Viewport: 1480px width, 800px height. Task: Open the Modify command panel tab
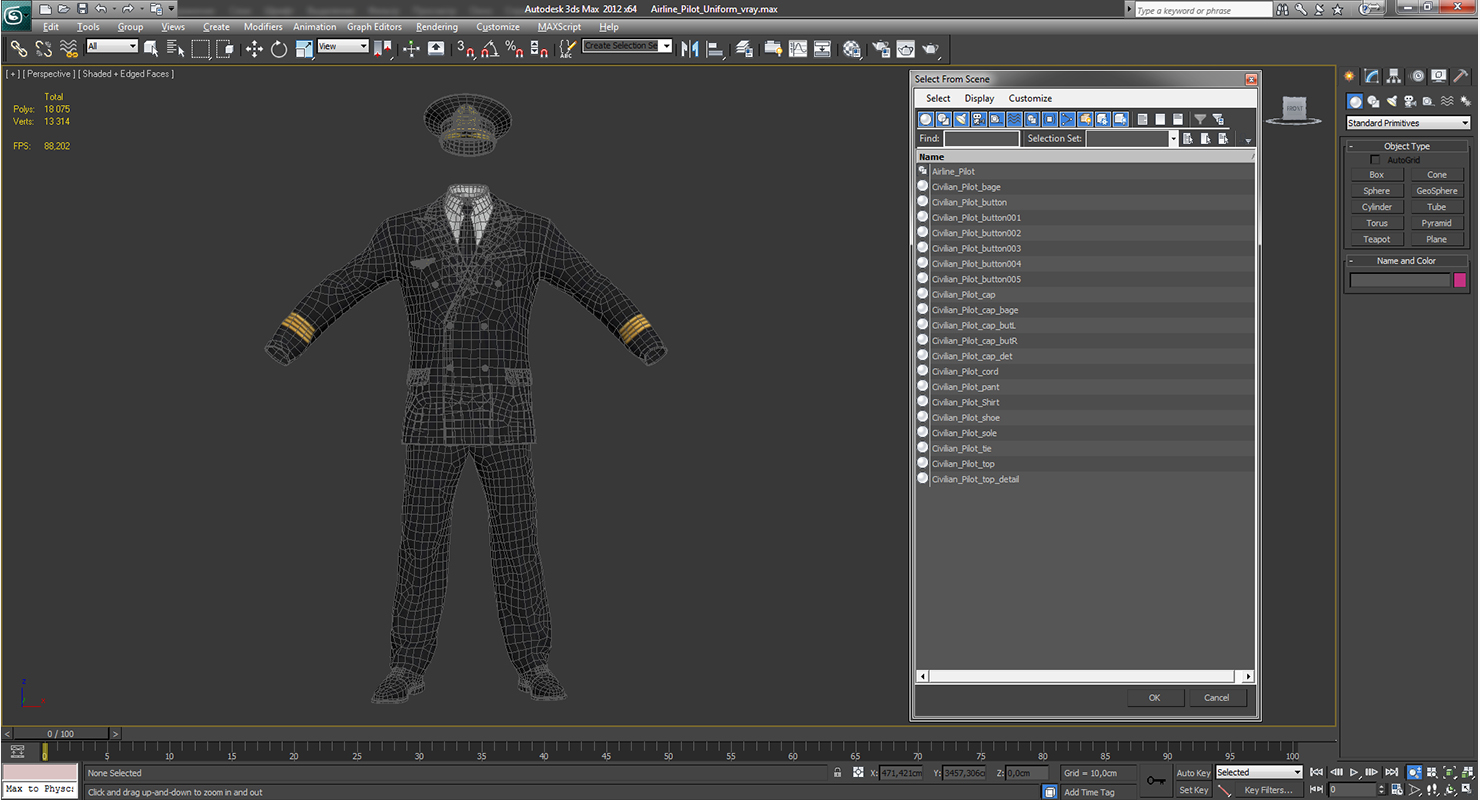pos(1373,76)
